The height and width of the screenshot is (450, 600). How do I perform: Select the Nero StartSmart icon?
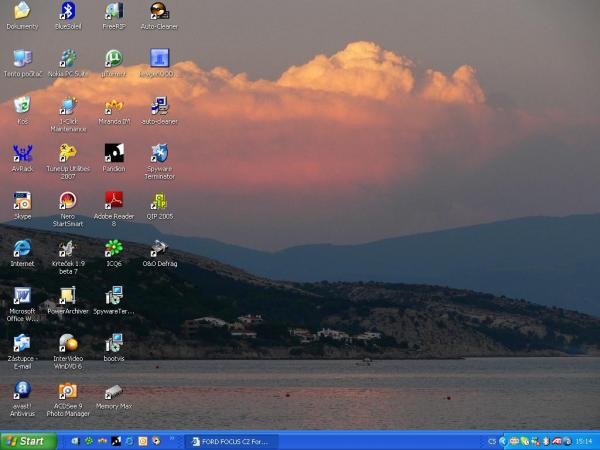[x=68, y=201]
